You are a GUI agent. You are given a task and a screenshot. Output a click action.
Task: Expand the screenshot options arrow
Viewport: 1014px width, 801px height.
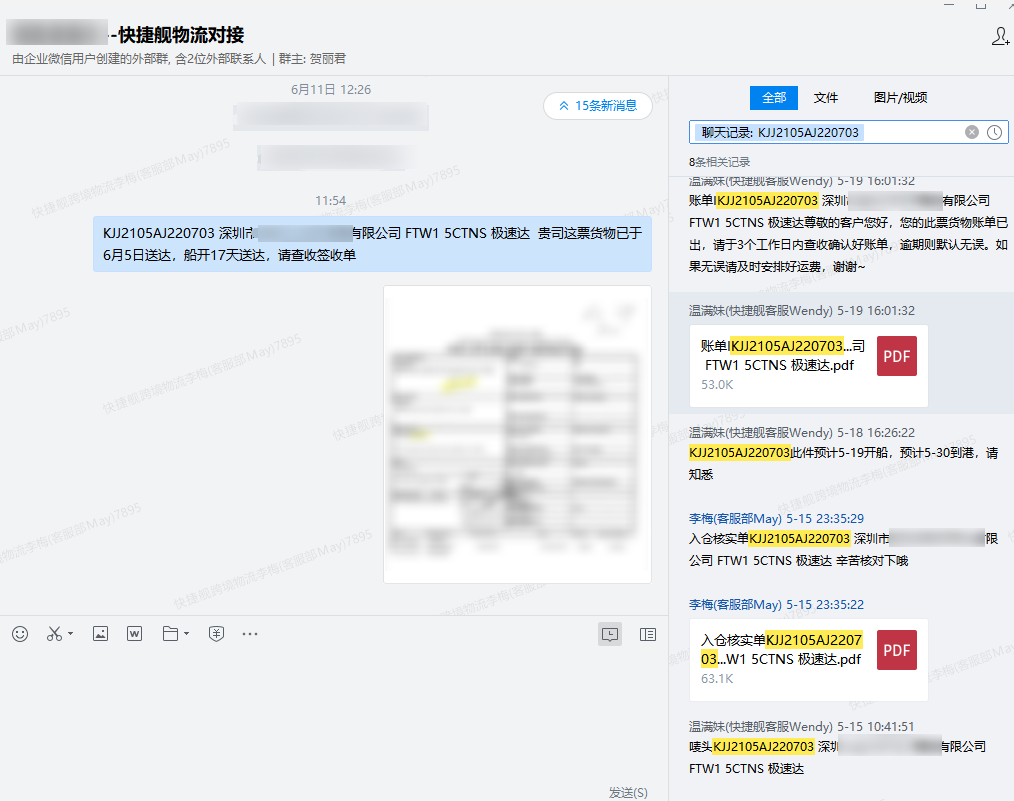coord(70,634)
